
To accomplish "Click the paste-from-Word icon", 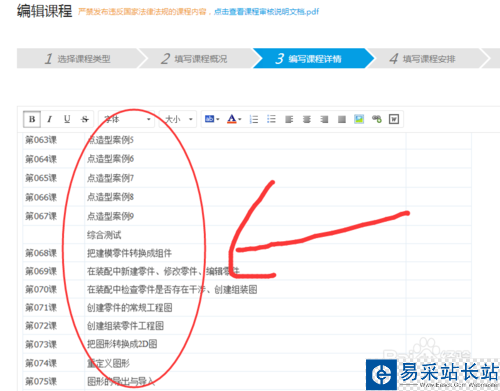I will coord(394,119).
